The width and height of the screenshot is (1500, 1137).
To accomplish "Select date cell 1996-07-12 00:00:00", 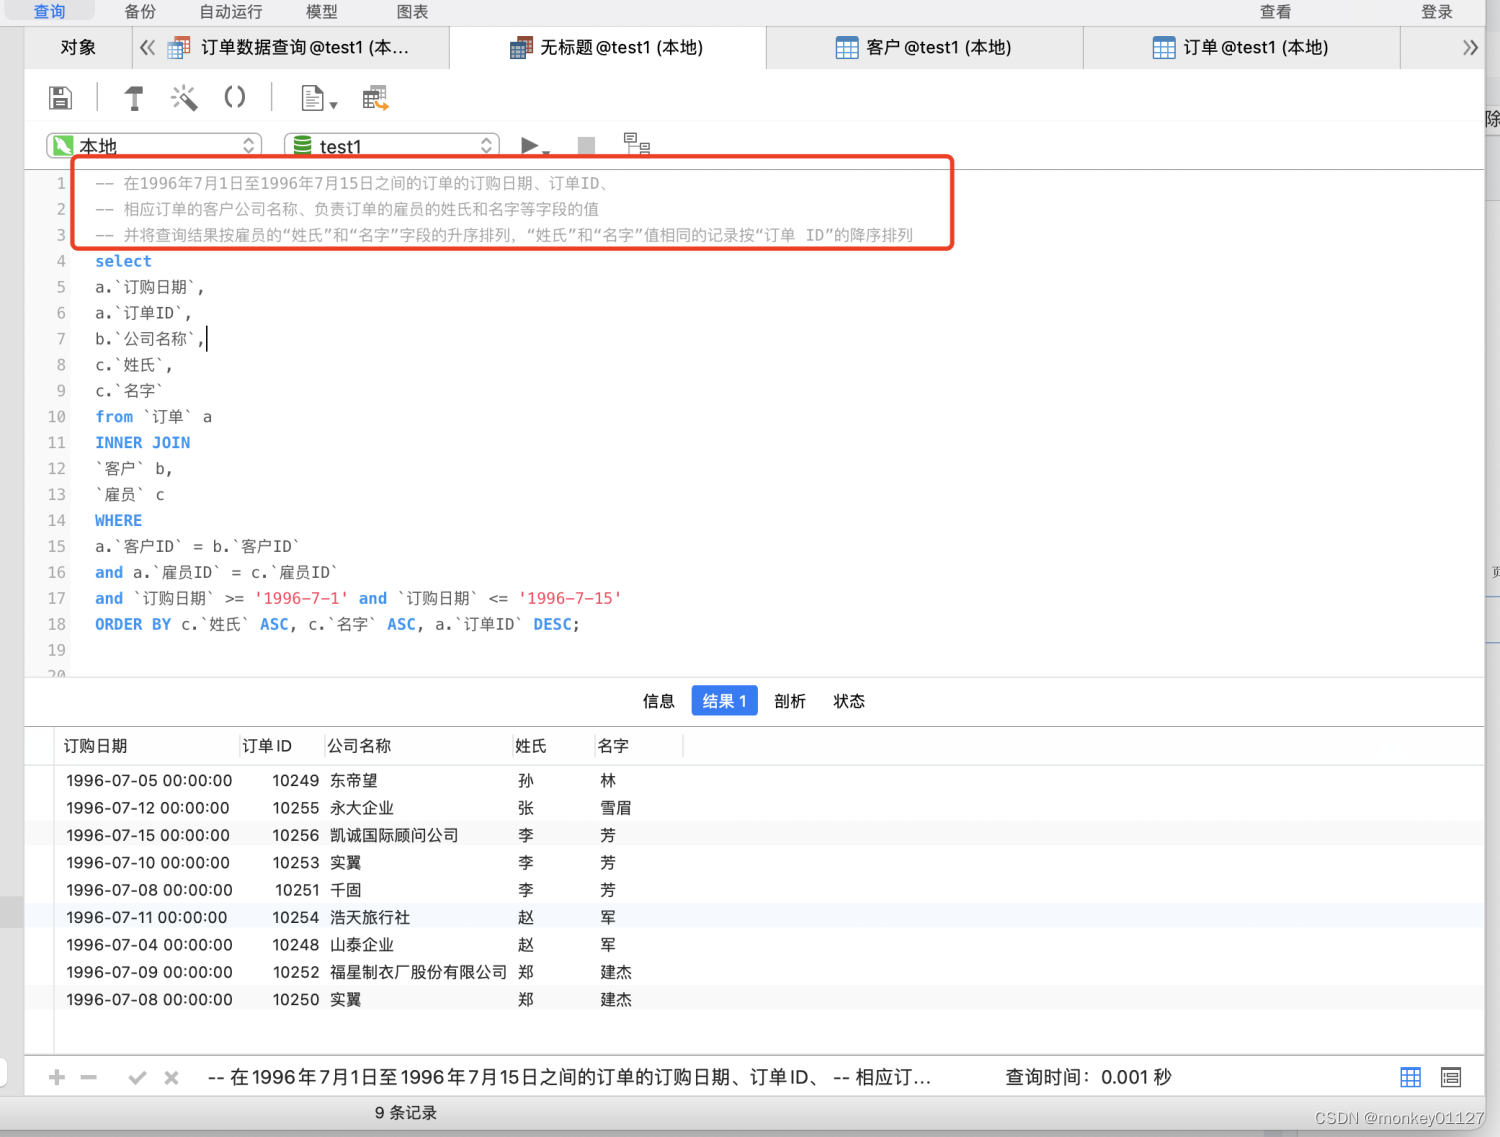I will tap(148, 808).
